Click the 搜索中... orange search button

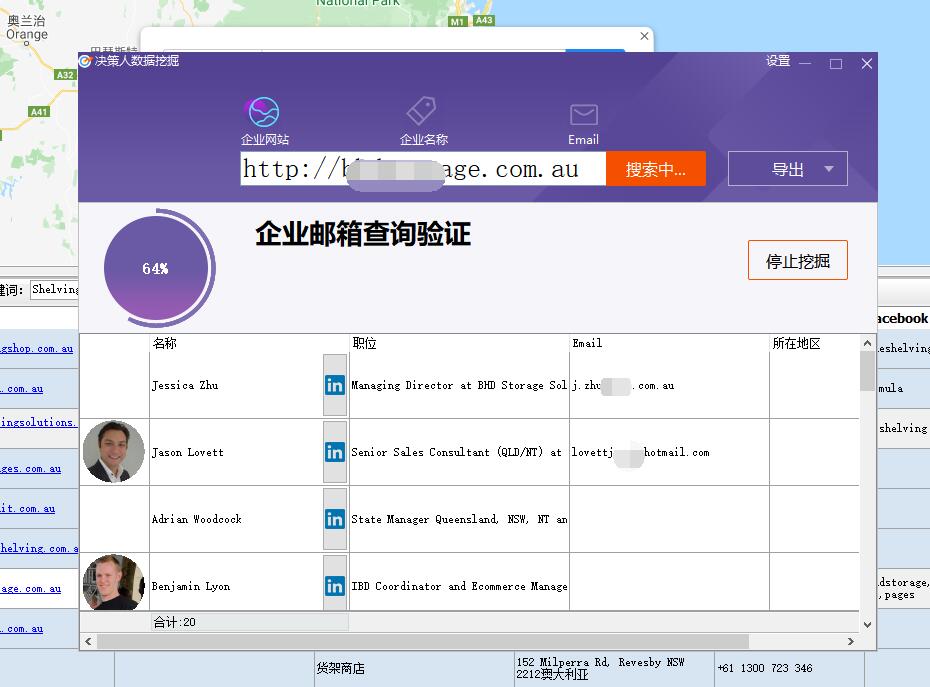(x=655, y=169)
